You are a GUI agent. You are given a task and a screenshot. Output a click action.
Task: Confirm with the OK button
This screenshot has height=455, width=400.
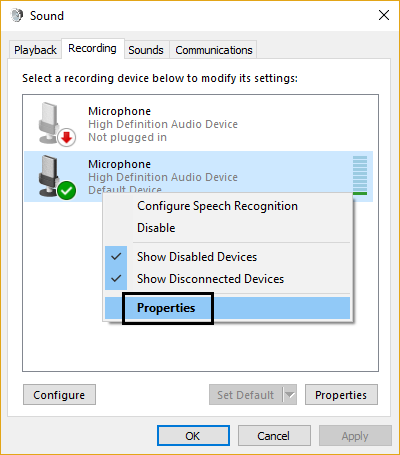[x=193, y=436]
